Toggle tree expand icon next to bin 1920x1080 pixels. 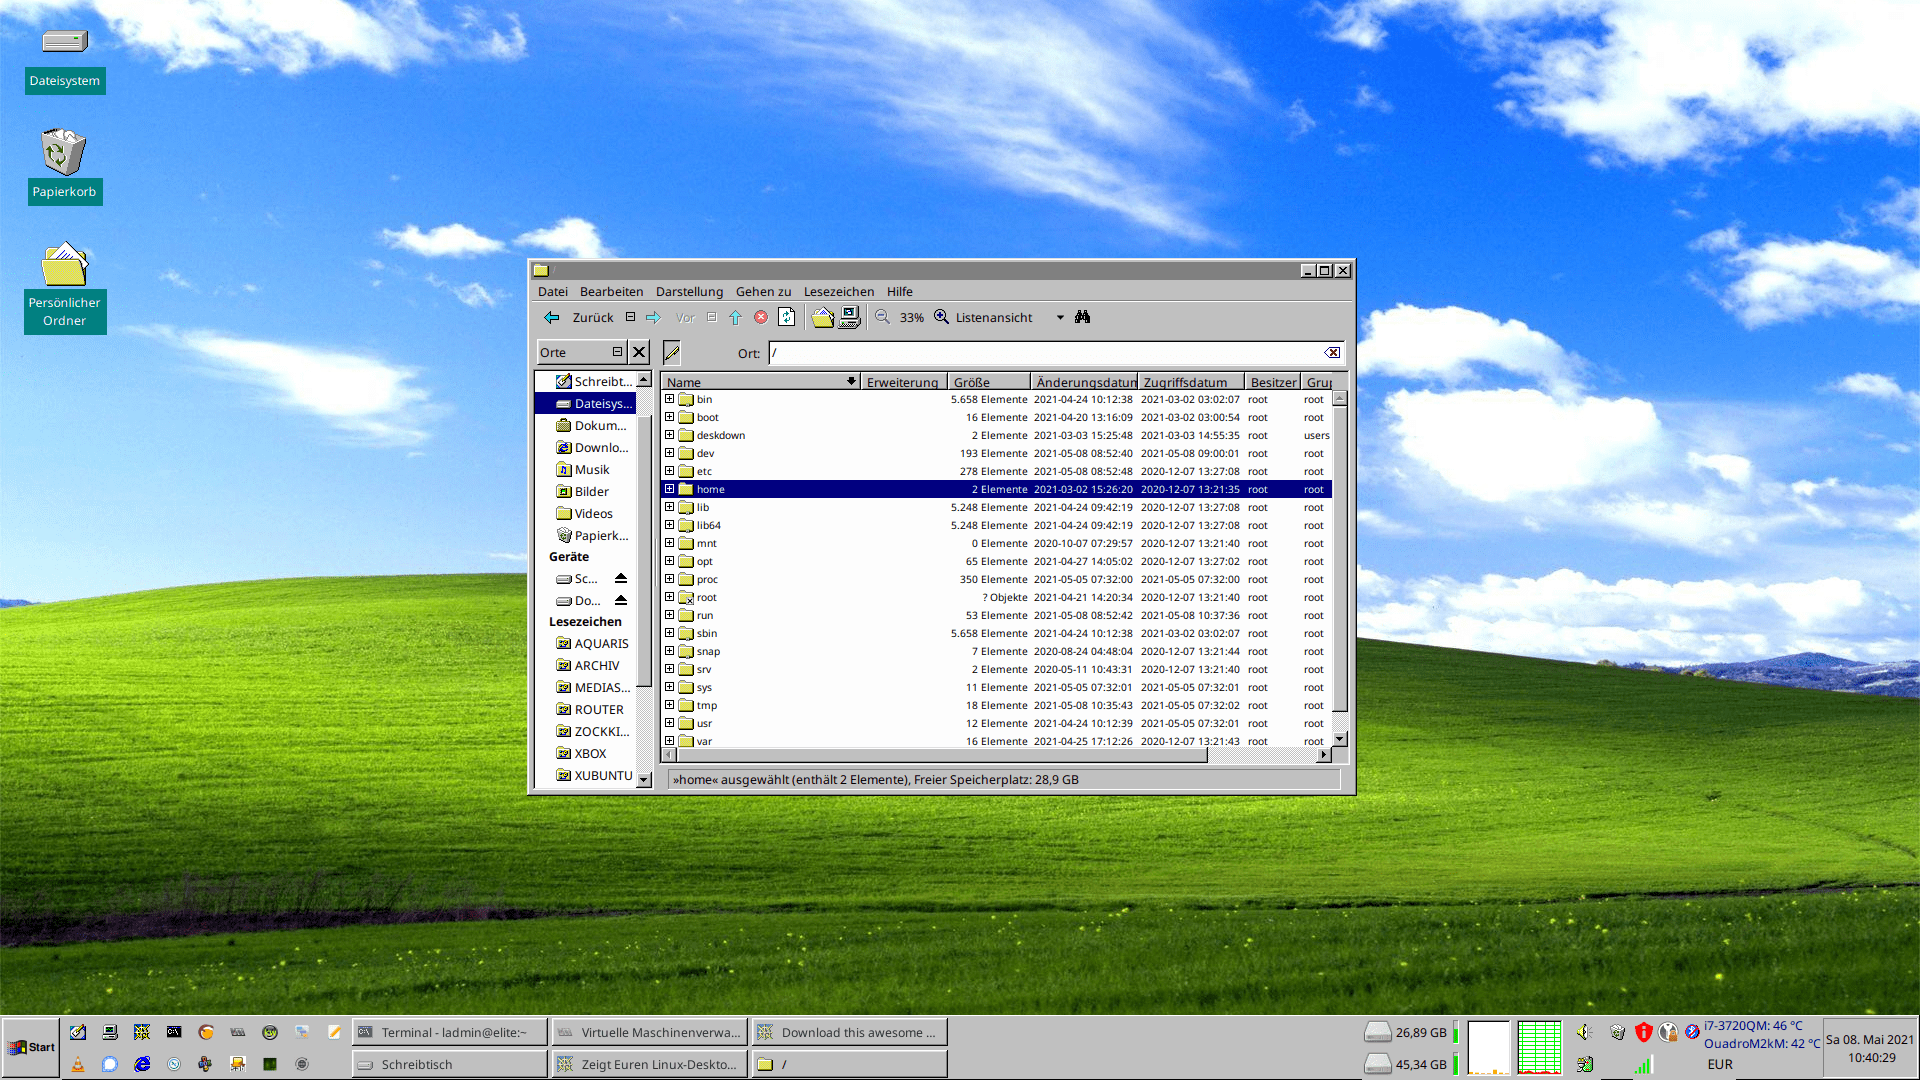coord(669,398)
